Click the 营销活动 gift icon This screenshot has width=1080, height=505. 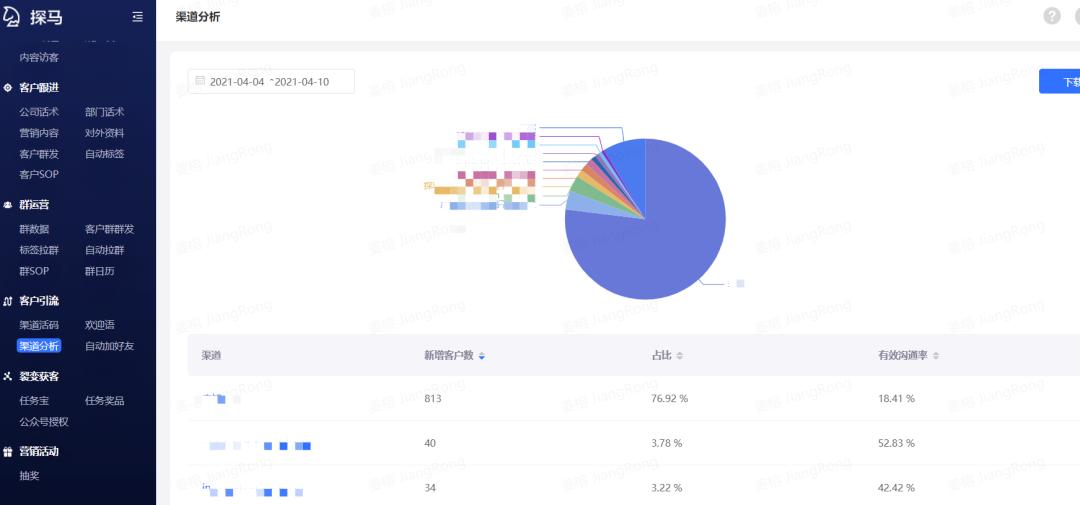[8, 452]
